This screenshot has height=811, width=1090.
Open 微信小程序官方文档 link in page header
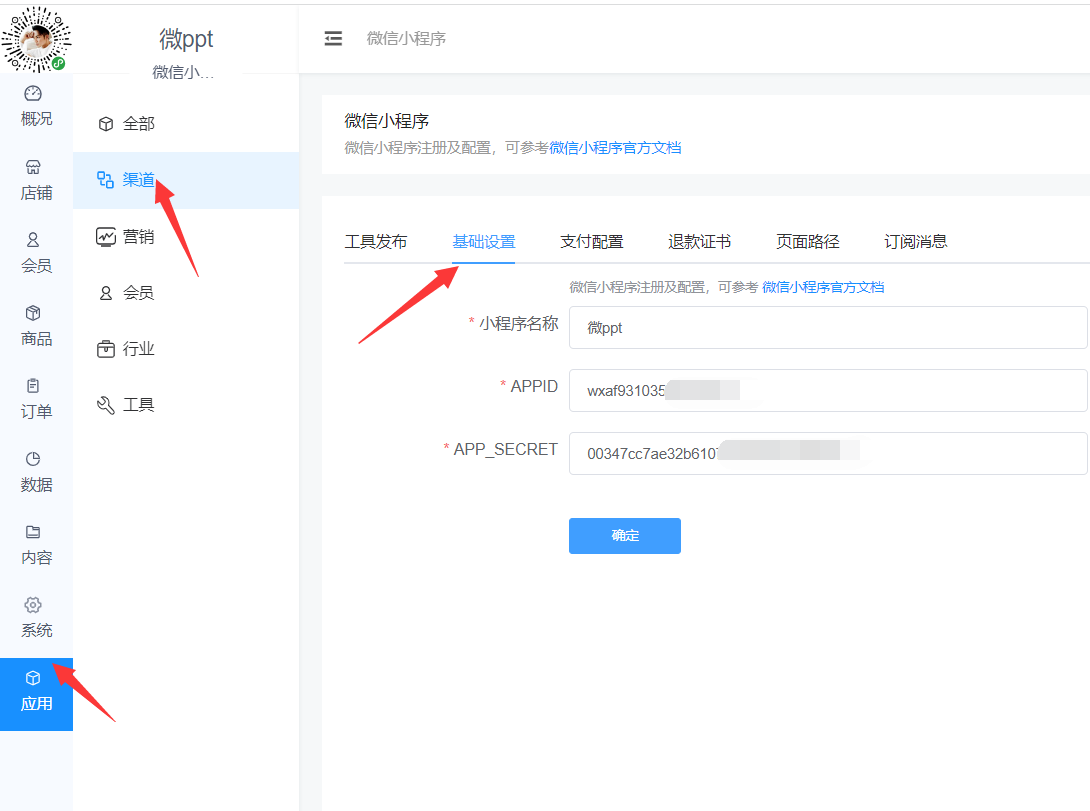tap(615, 148)
